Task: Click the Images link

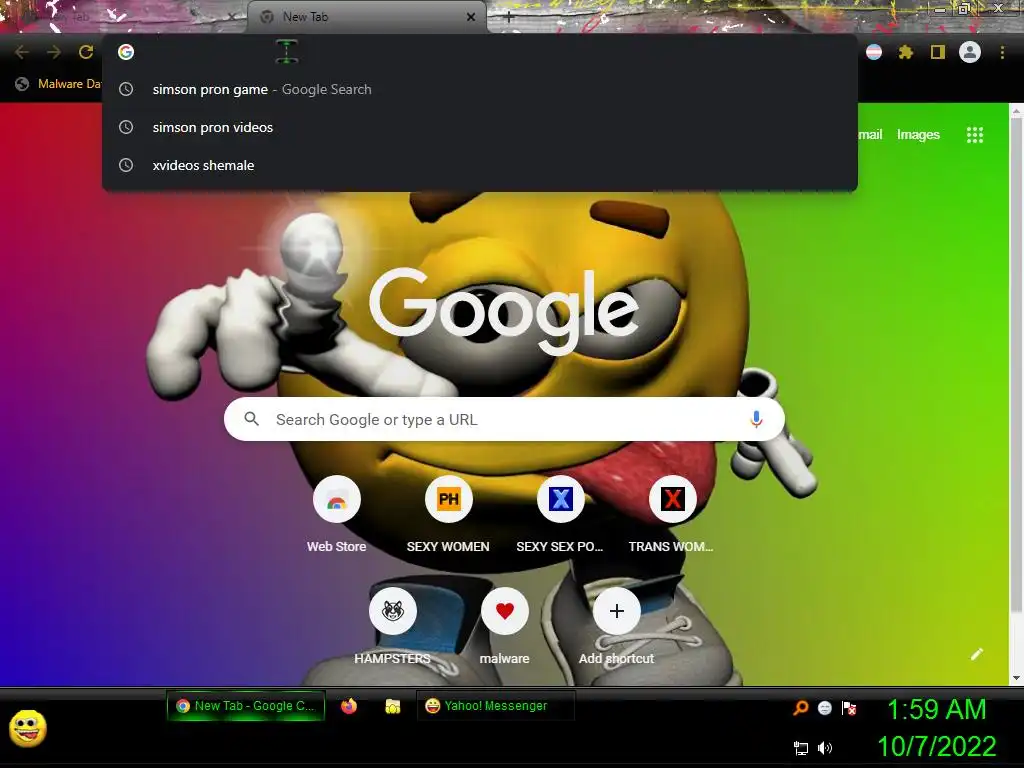Action: coord(918,135)
